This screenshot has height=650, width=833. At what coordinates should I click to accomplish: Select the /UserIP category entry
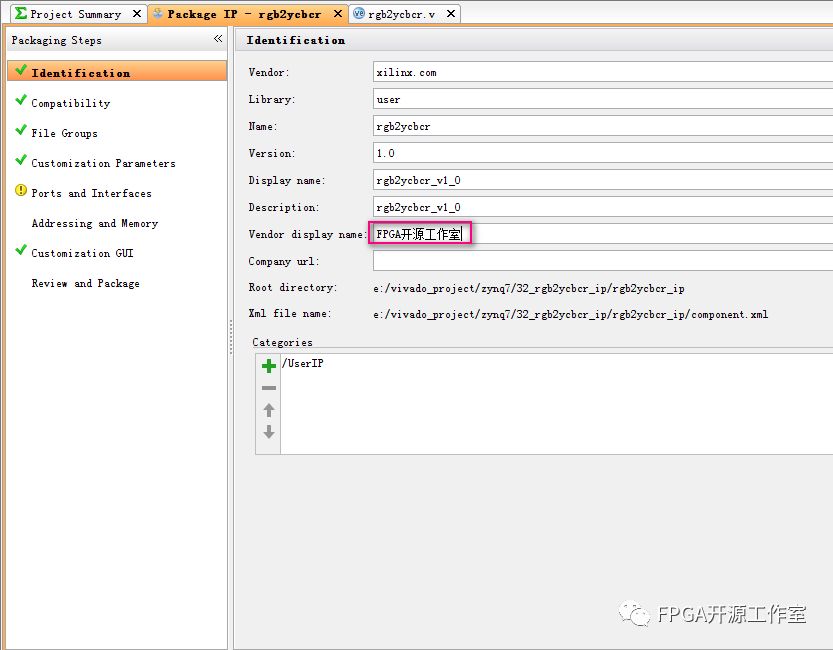303,364
